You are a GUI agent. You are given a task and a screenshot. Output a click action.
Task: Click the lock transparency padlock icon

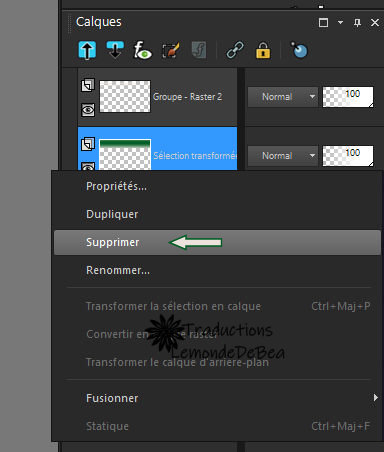263,50
